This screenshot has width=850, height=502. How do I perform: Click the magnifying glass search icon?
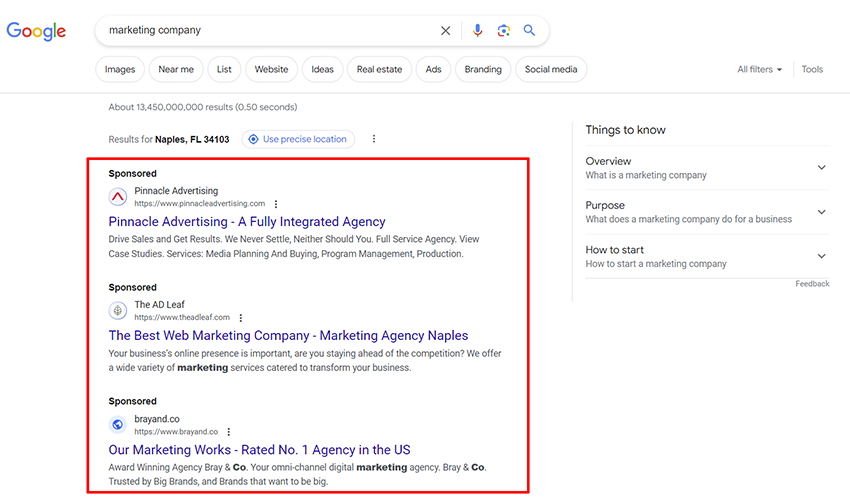pos(529,30)
